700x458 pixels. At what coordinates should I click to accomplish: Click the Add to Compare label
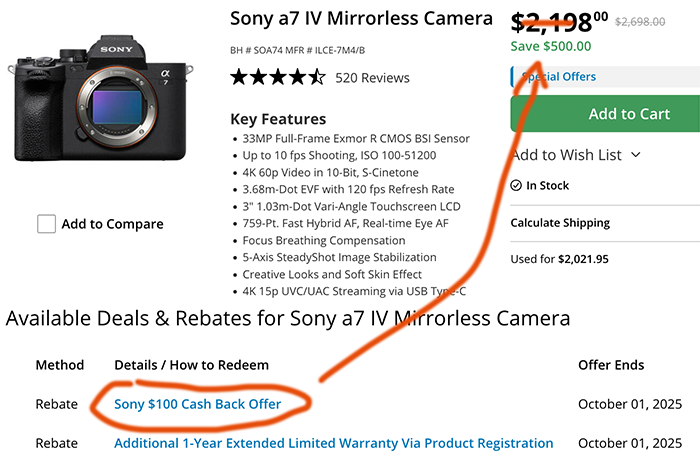[112, 224]
